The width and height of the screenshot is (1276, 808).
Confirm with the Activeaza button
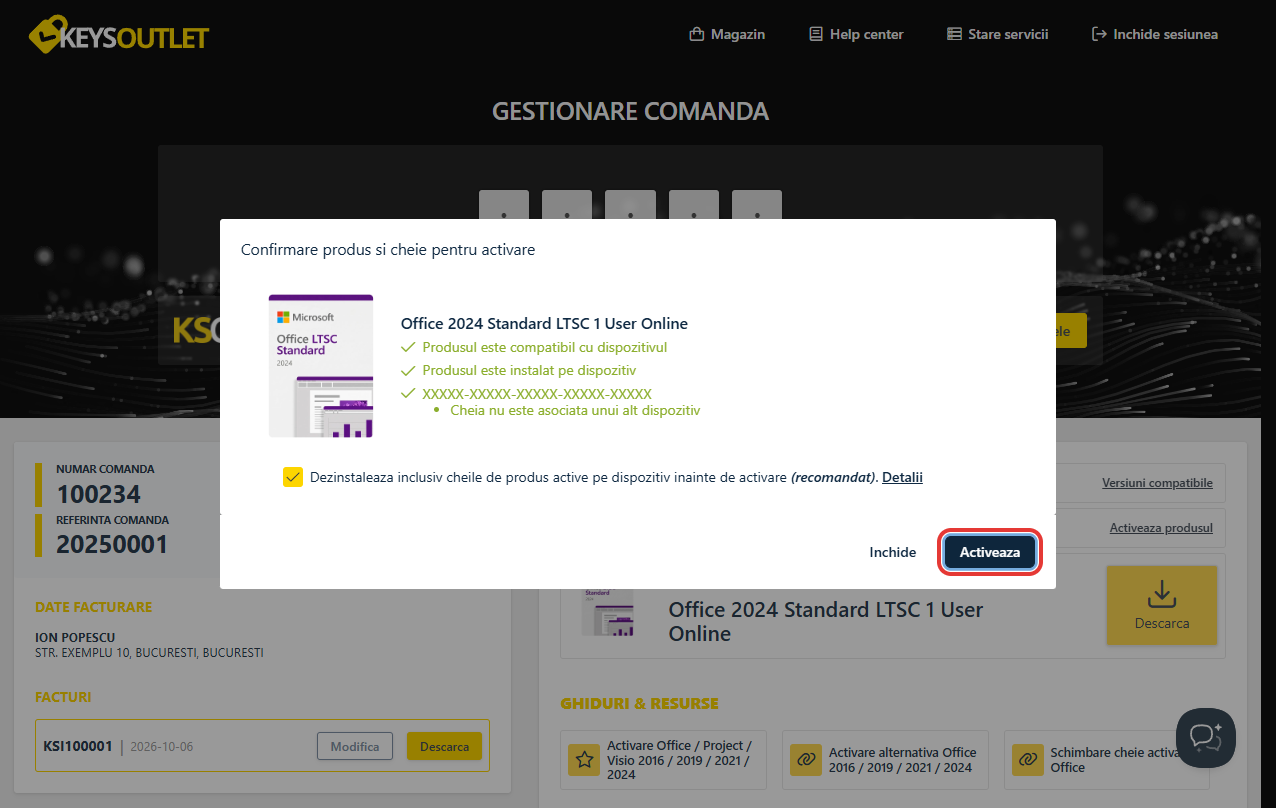(990, 552)
